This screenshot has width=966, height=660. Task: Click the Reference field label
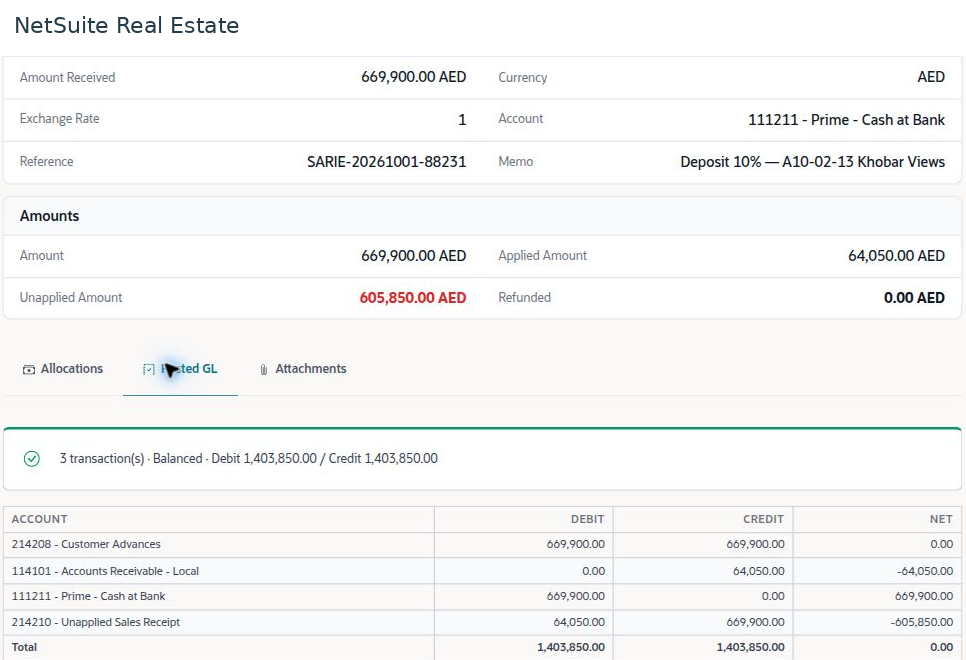pyautogui.click(x=46, y=161)
